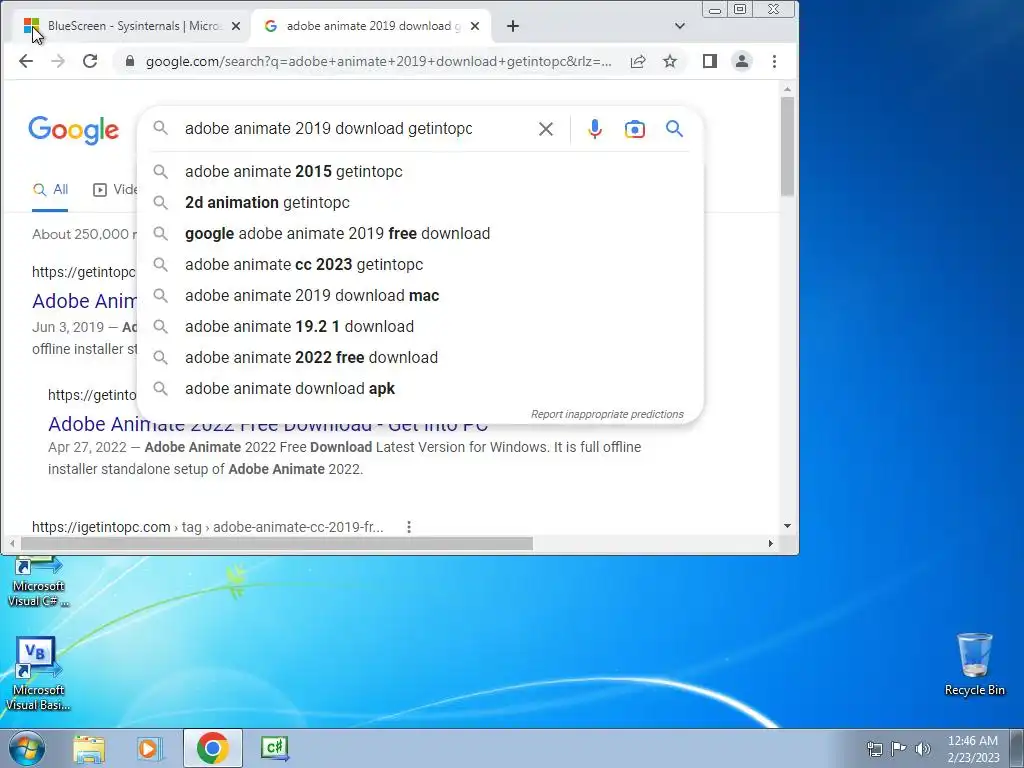Close the BlueScreen Sysinternals tab
Image resolution: width=1024 pixels, height=768 pixels.
pyautogui.click(x=236, y=26)
